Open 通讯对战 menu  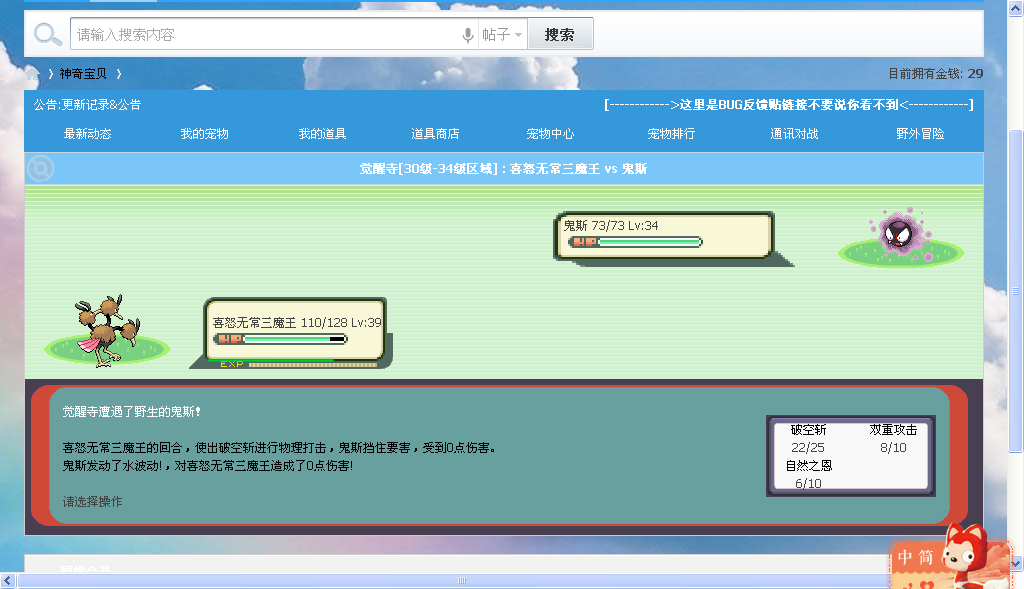[x=793, y=134]
